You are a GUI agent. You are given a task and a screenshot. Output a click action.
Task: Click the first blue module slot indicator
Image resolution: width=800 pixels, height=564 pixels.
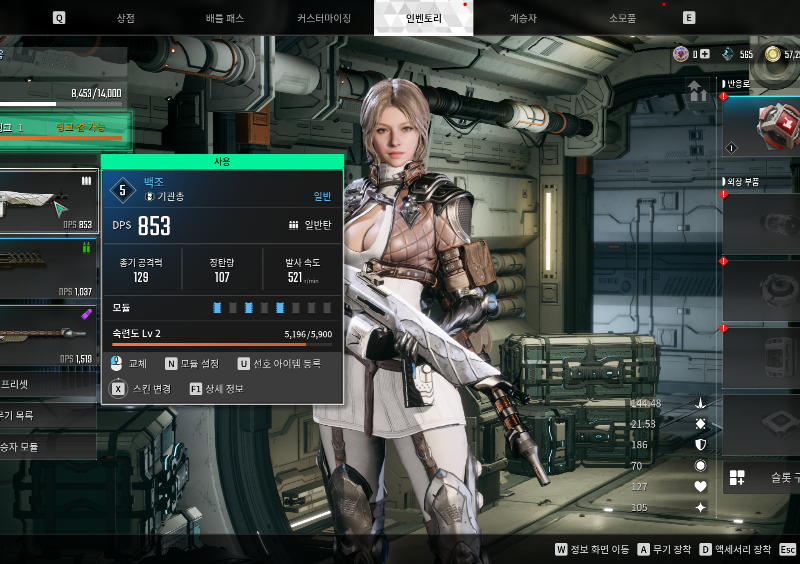click(217, 308)
